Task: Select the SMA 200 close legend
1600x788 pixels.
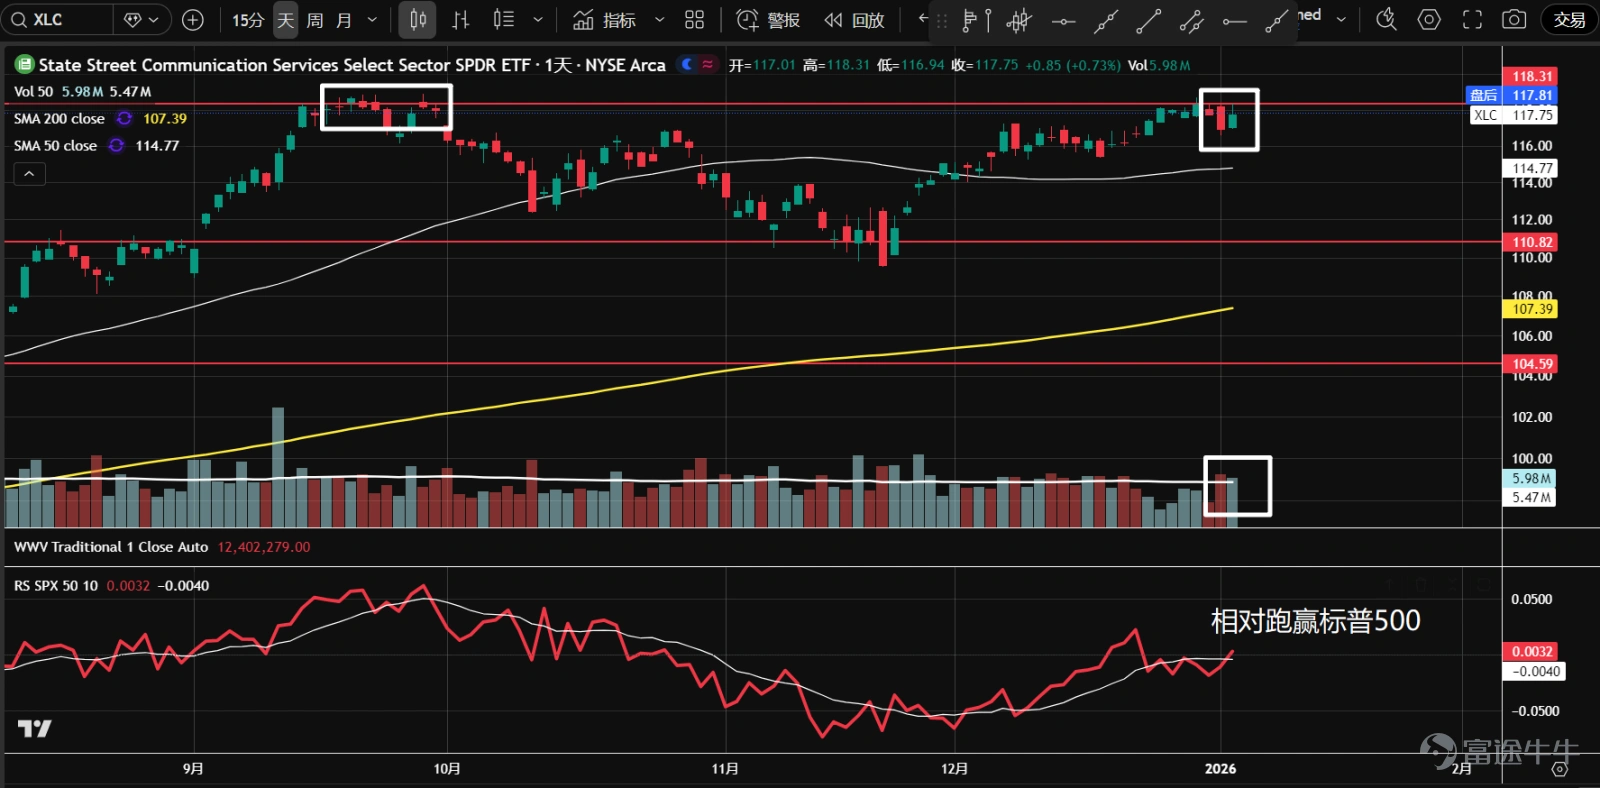Action: (x=59, y=118)
